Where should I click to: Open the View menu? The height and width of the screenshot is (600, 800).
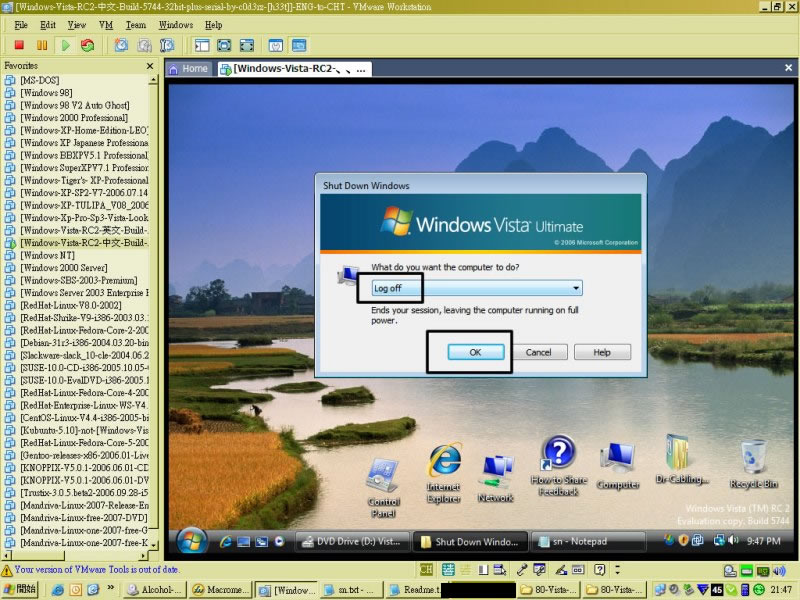click(x=77, y=25)
